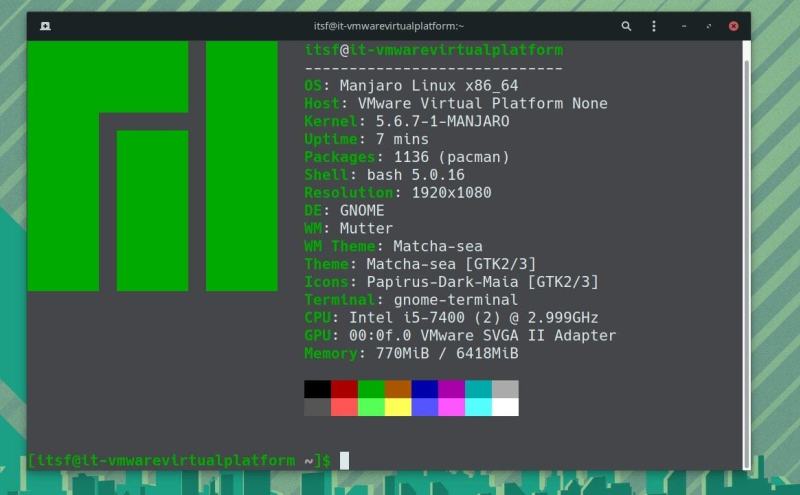The width and height of the screenshot is (800, 495).
Task: Click the green Manjaro ASCII logo
Action: 153,166
